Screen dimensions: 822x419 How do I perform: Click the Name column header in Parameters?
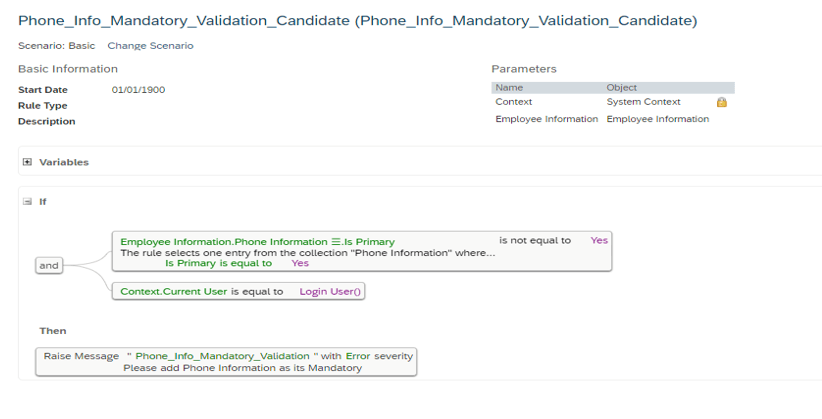[509, 88]
